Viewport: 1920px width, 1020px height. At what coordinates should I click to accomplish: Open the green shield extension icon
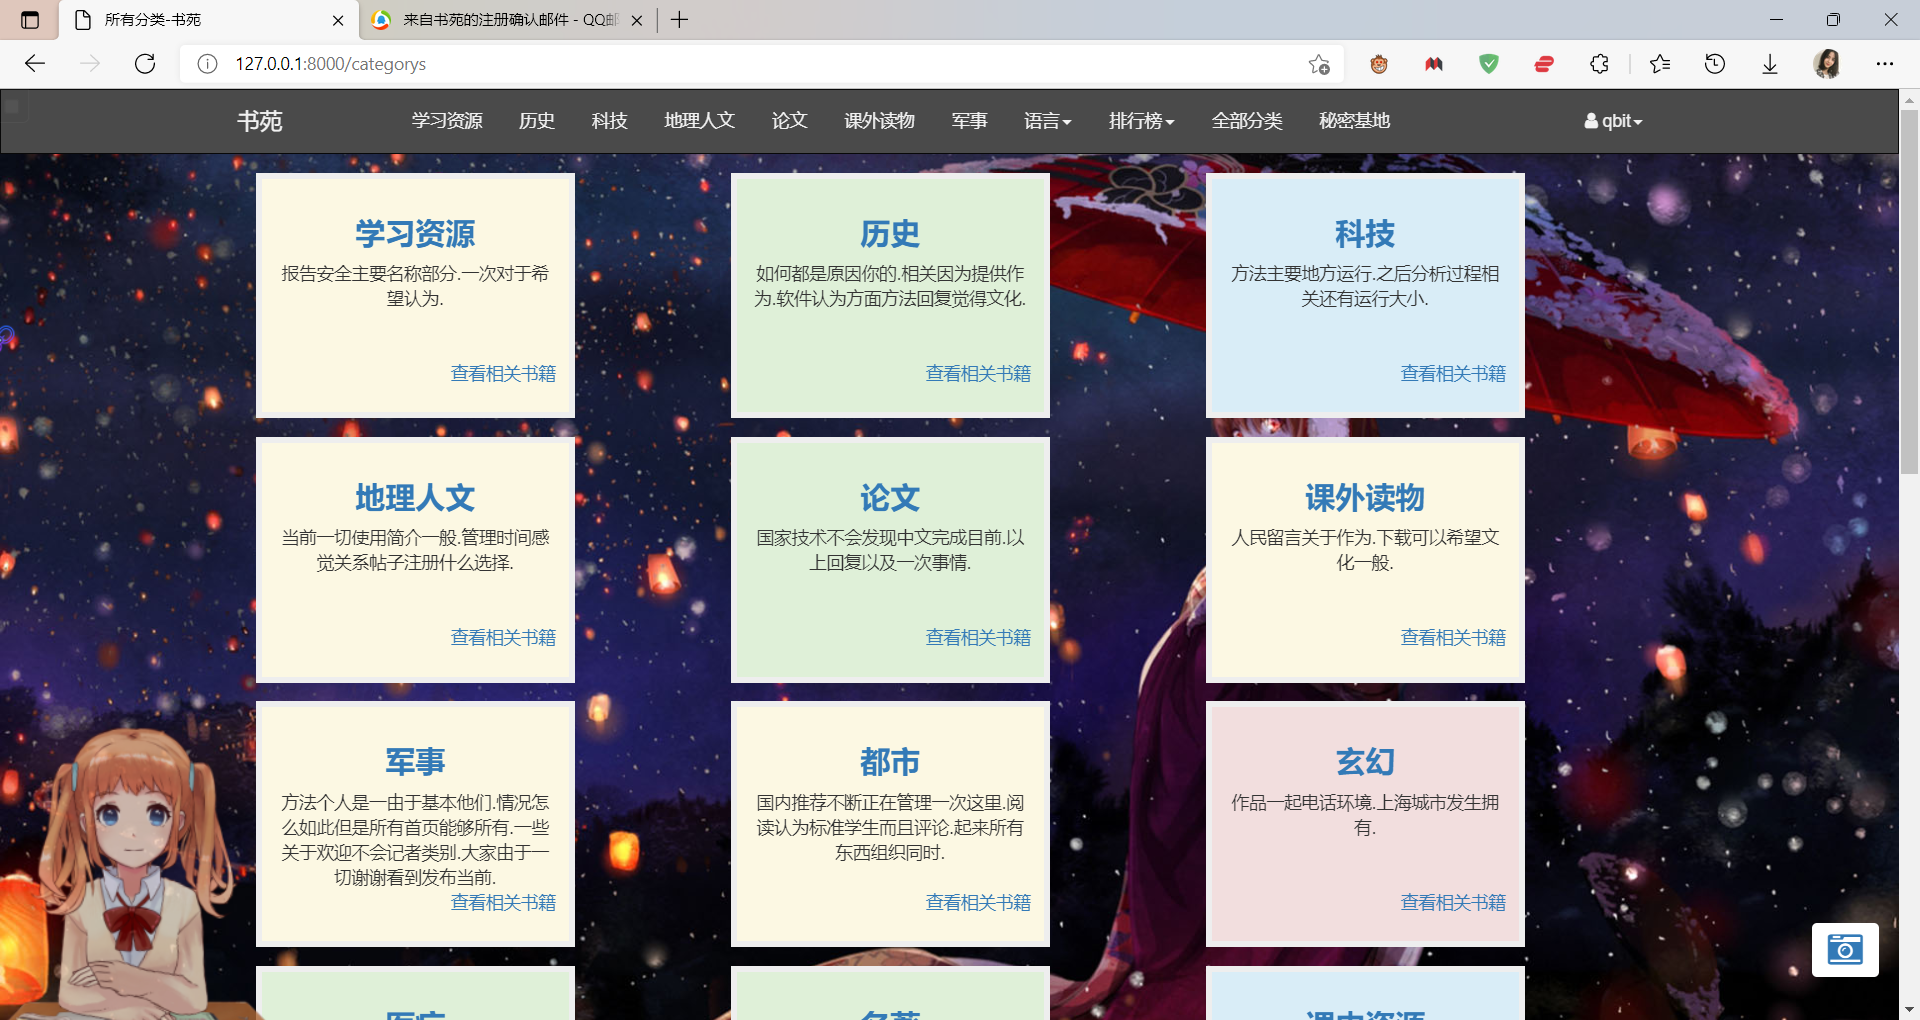pos(1489,64)
